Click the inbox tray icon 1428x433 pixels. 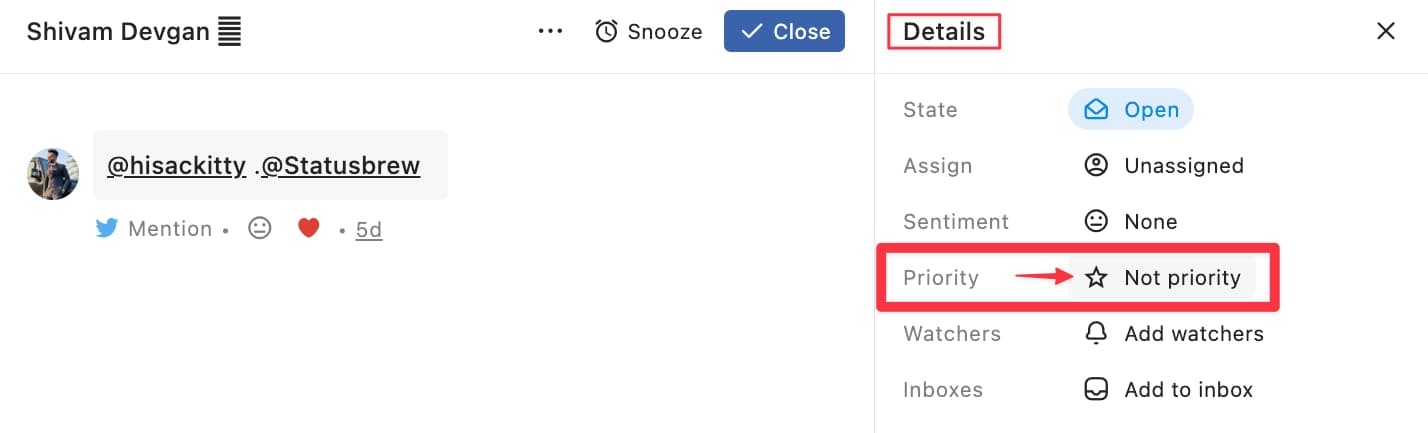click(1096, 389)
